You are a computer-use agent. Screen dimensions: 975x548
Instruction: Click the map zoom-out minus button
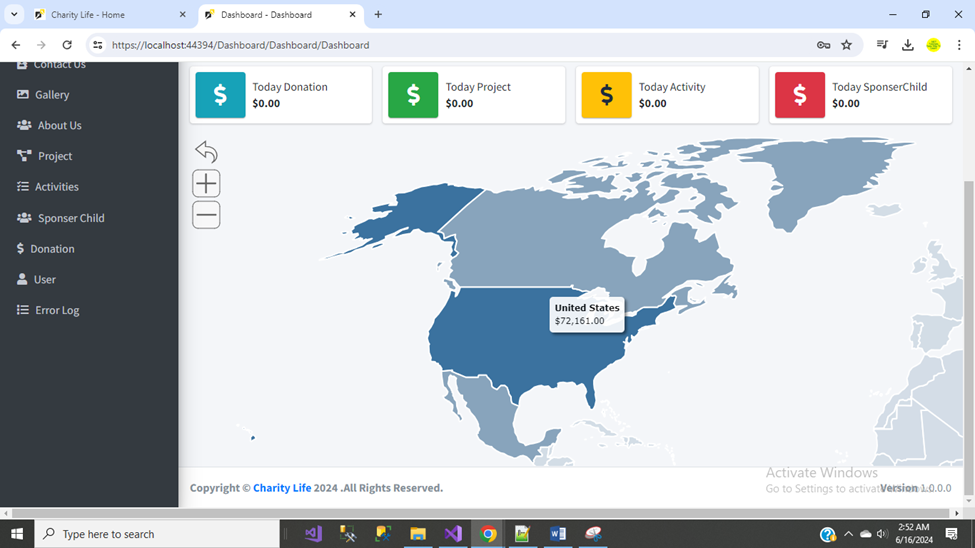click(206, 215)
